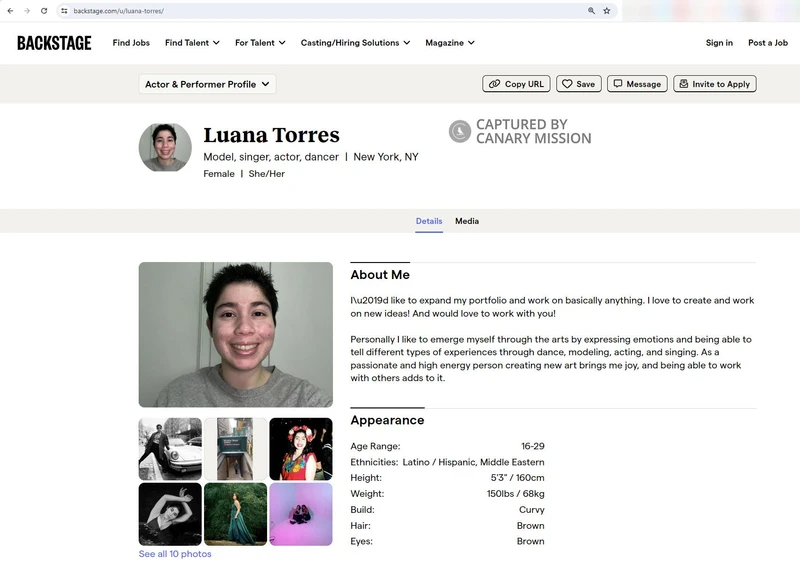The image size is (800, 574).
Task: Expand Casting/Hiring Solutions menu
Action: tap(355, 43)
